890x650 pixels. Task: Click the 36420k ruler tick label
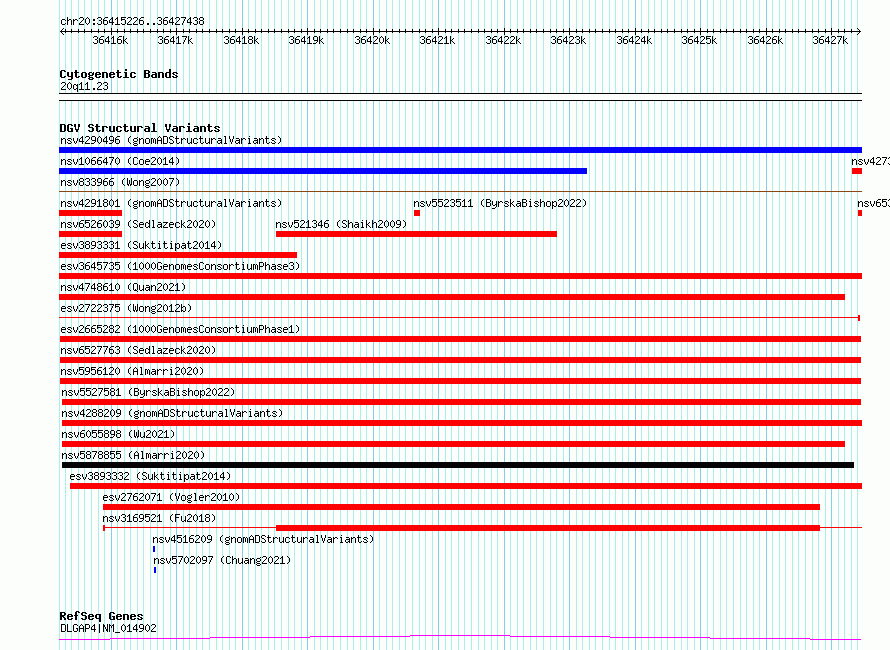[372, 40]
